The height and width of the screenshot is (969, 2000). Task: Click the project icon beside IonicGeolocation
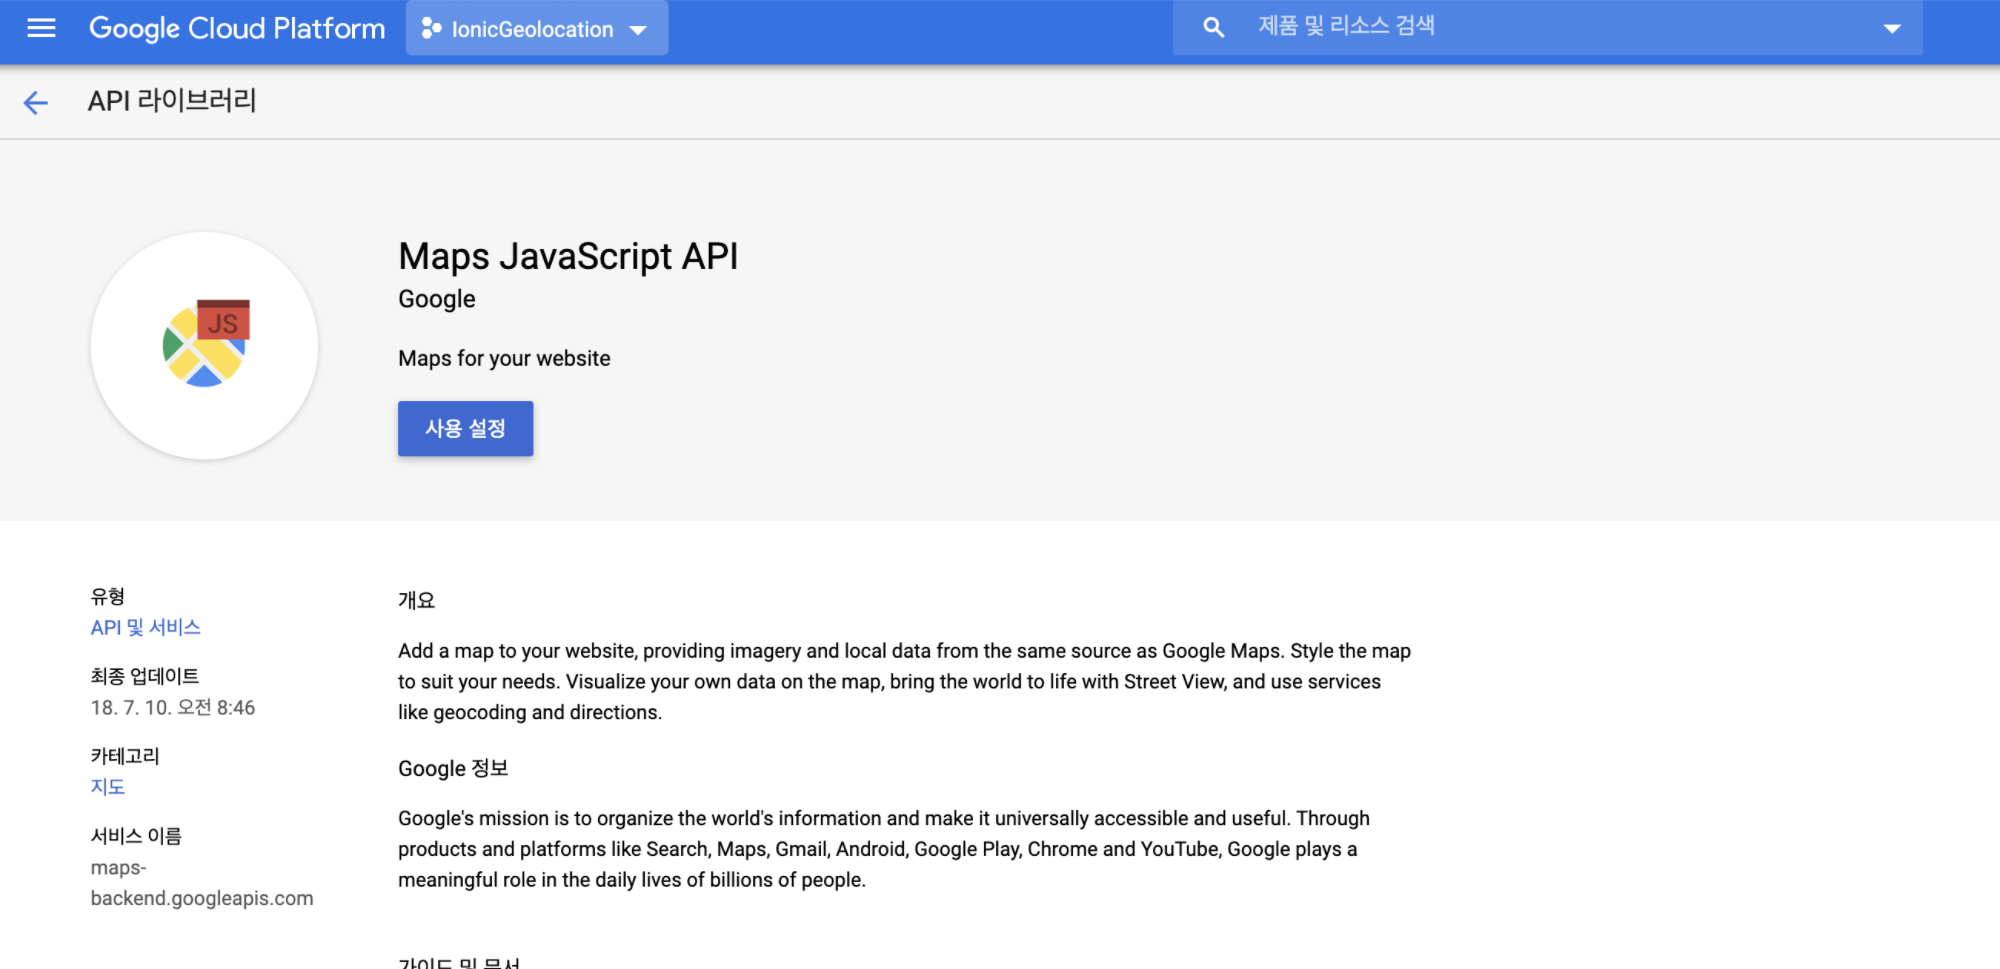coord(431,29)
